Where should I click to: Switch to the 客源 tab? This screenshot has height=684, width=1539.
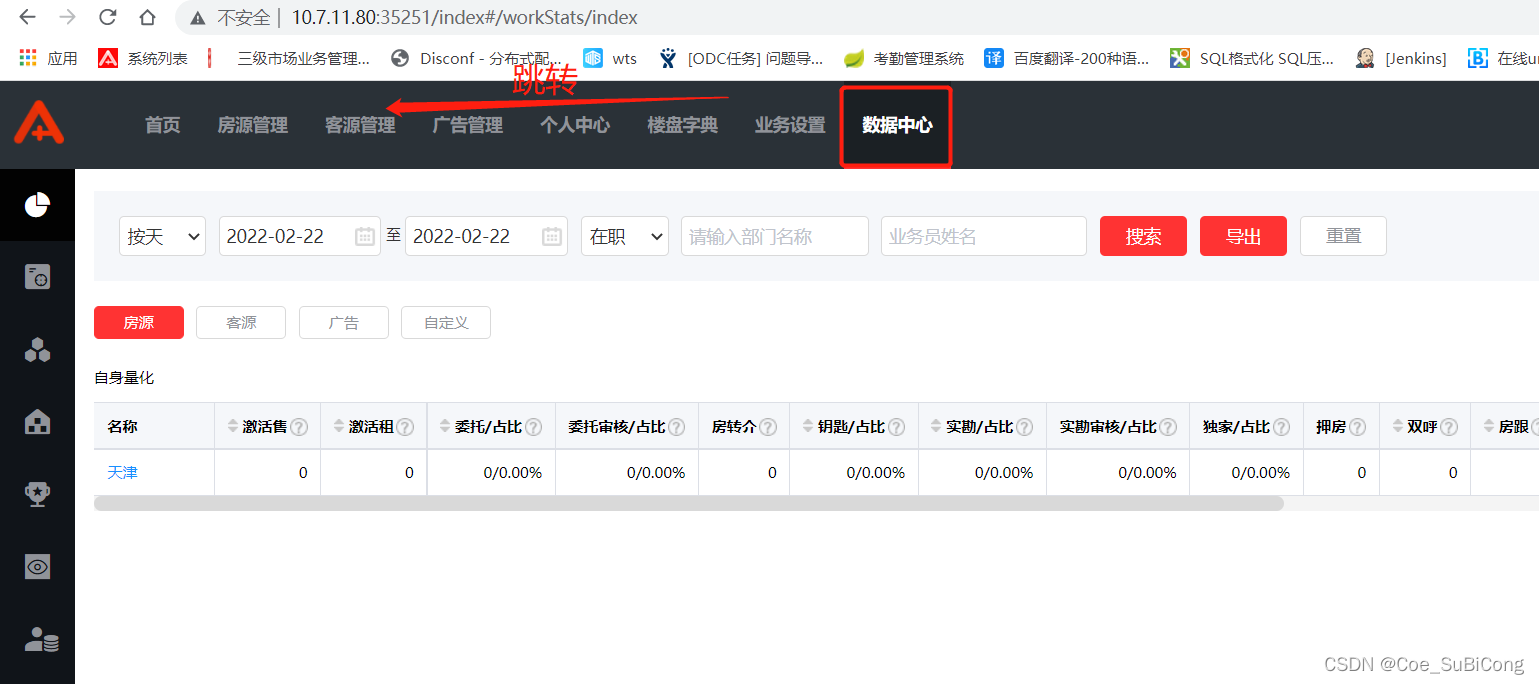tap(241, 323)
